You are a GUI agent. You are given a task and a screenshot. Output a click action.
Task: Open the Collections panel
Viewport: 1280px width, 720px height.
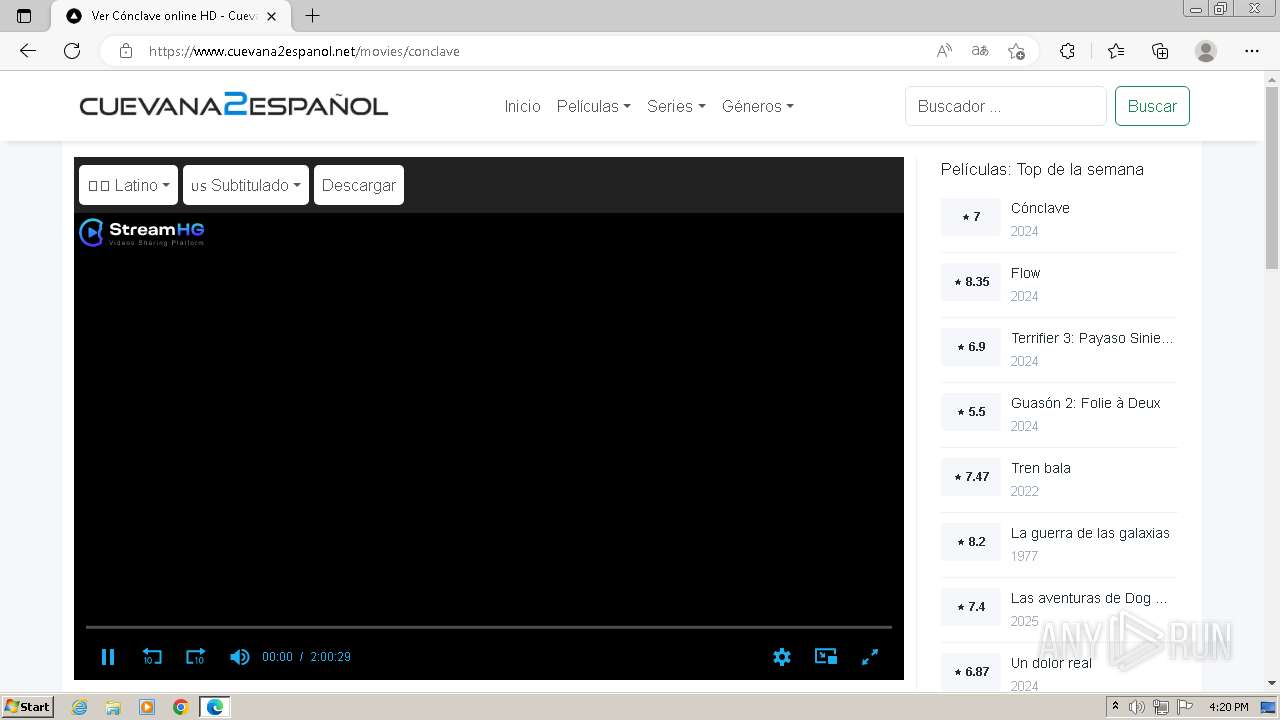(1160, 51)
